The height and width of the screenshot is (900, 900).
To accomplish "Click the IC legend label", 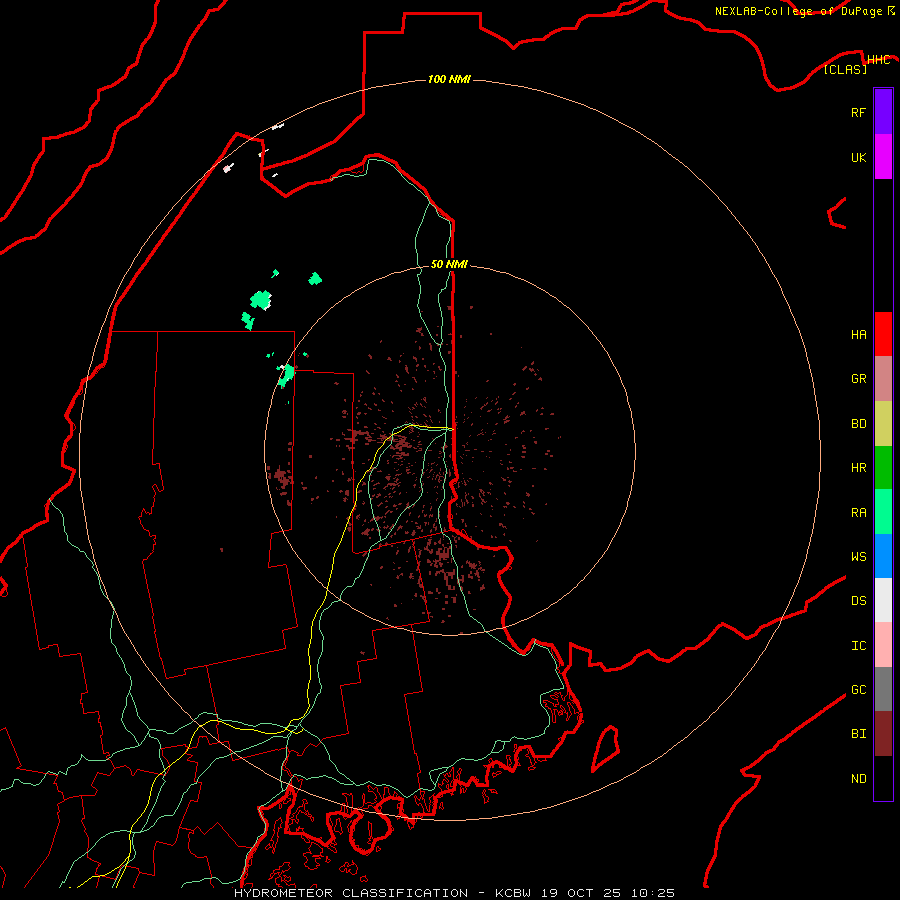I will (858, 646).
